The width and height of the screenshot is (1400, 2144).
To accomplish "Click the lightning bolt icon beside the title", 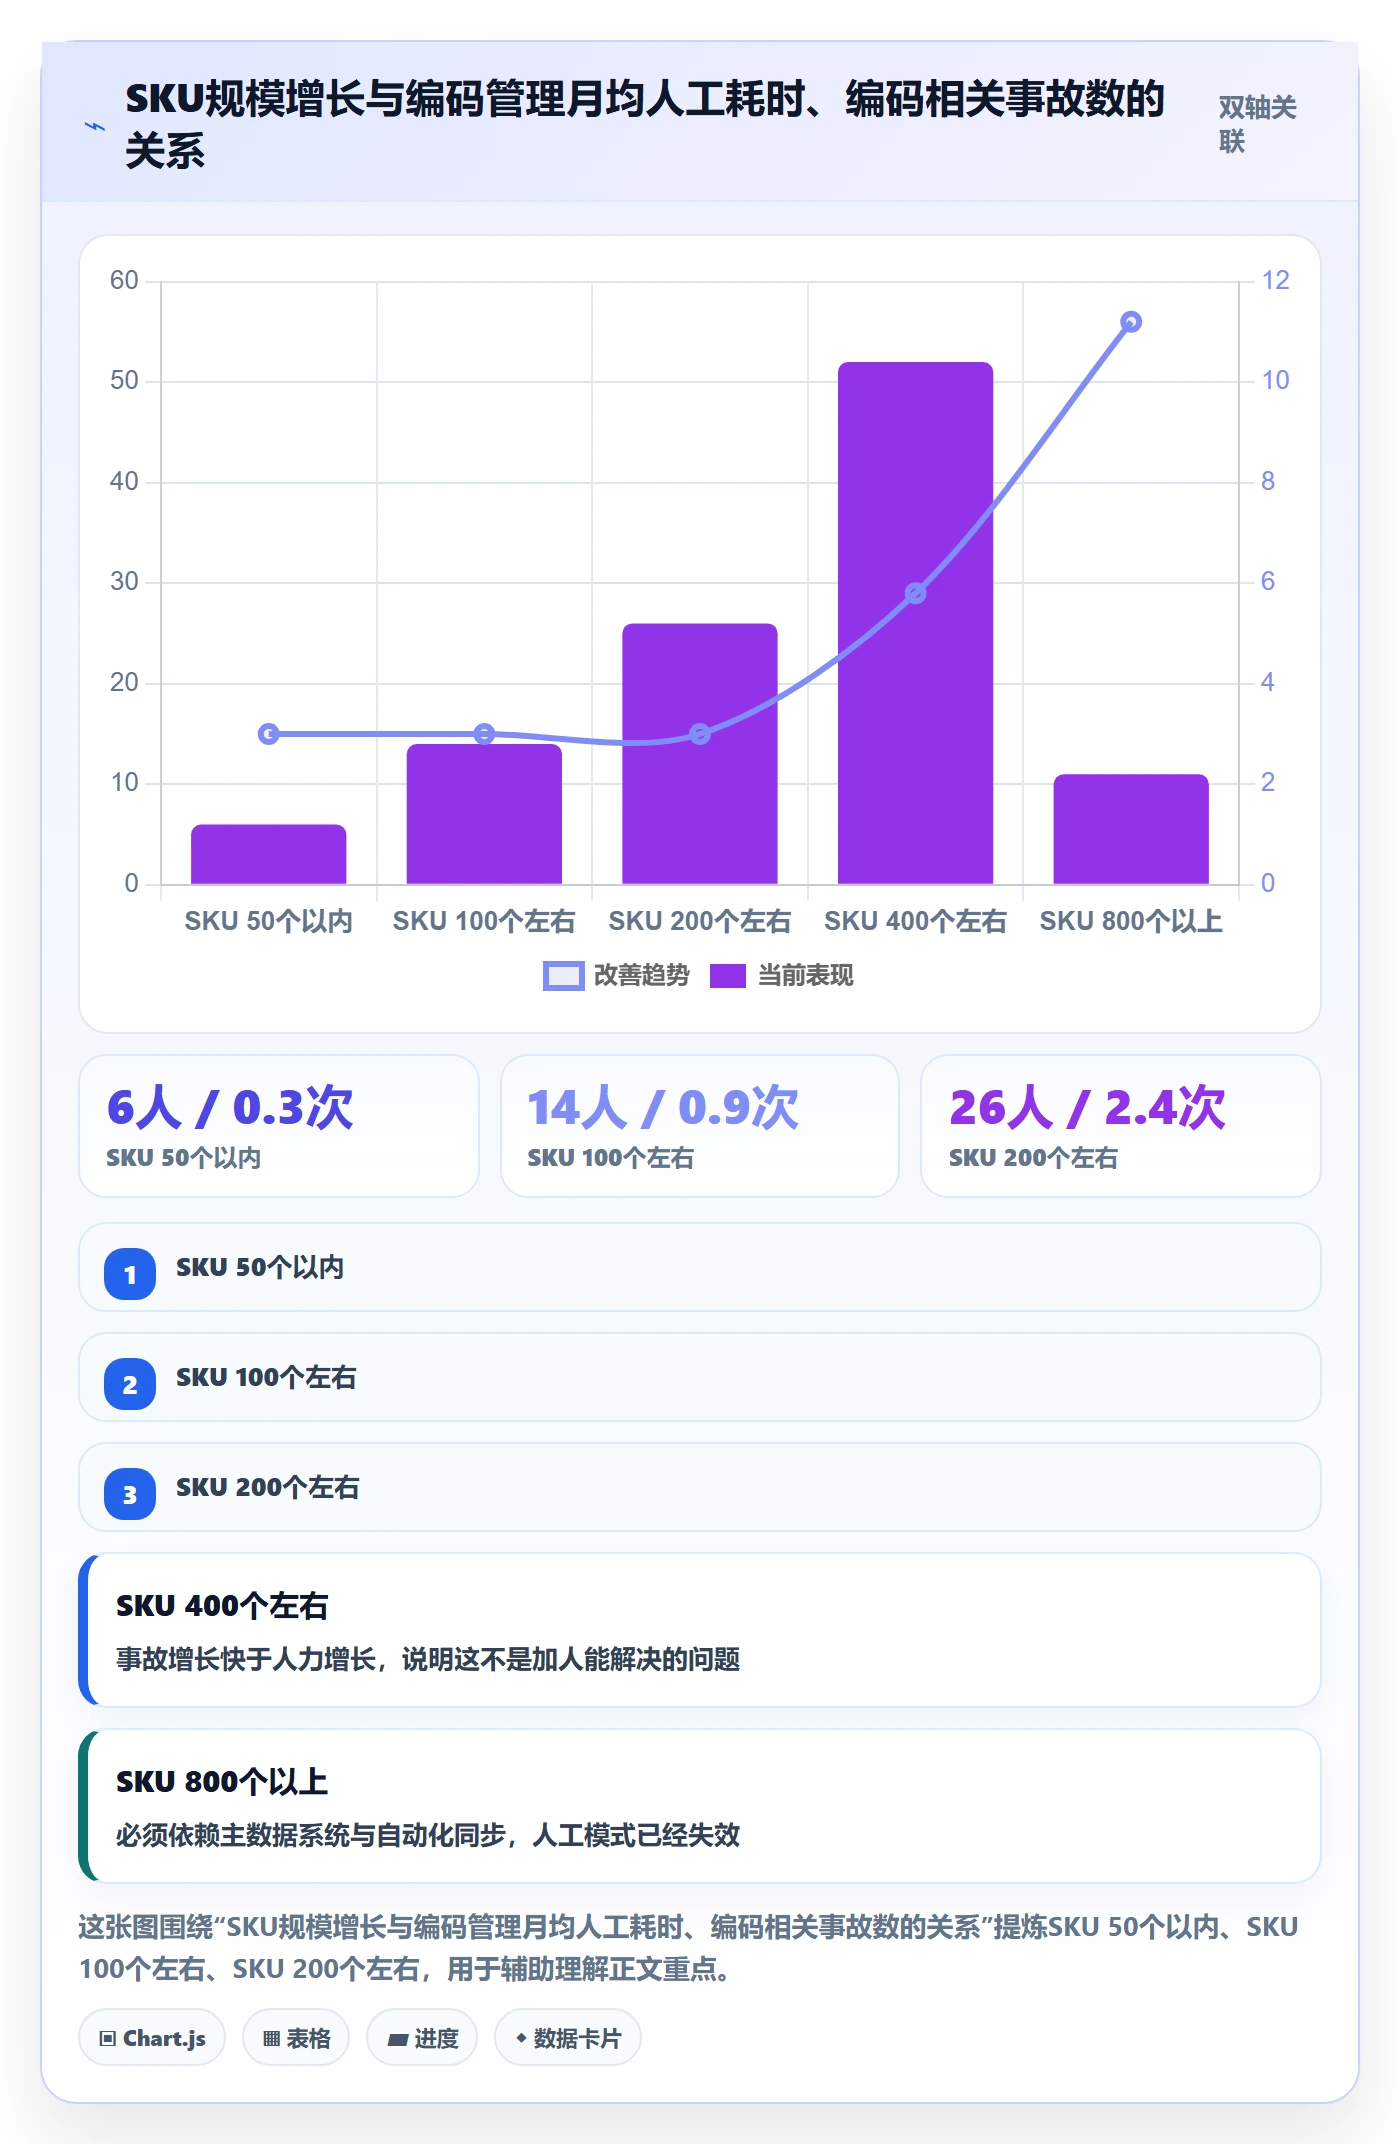I will [x=95, y=126].
